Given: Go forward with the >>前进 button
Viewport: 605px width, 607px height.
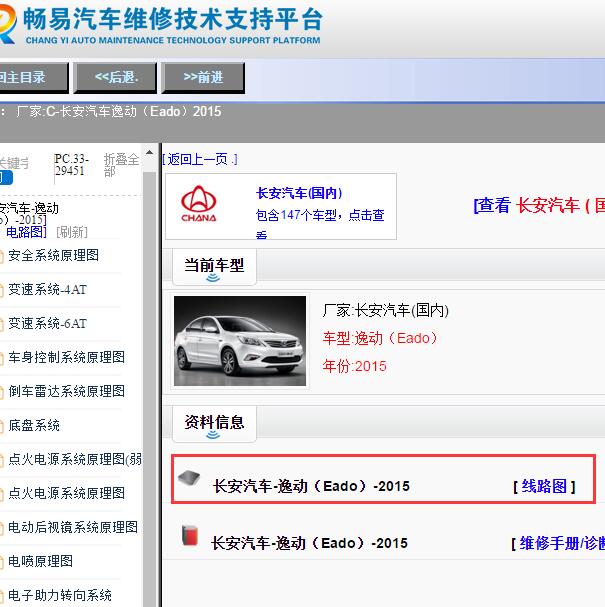Looking at the screenshot, I should pyautogui.click(x=203, y=77).
